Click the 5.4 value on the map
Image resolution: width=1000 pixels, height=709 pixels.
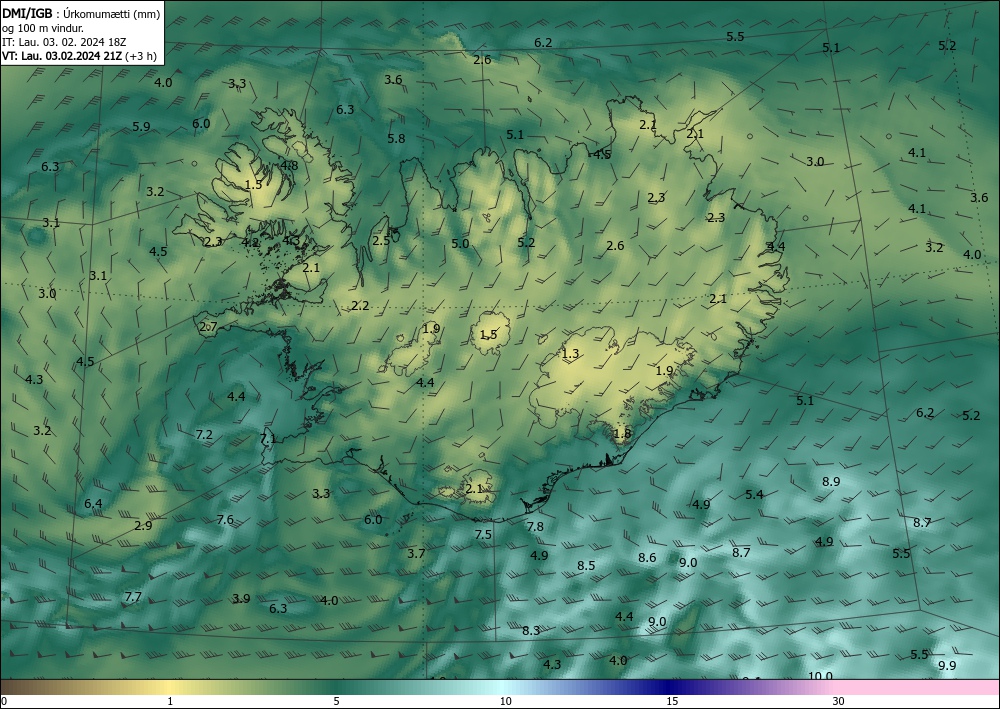754,495
